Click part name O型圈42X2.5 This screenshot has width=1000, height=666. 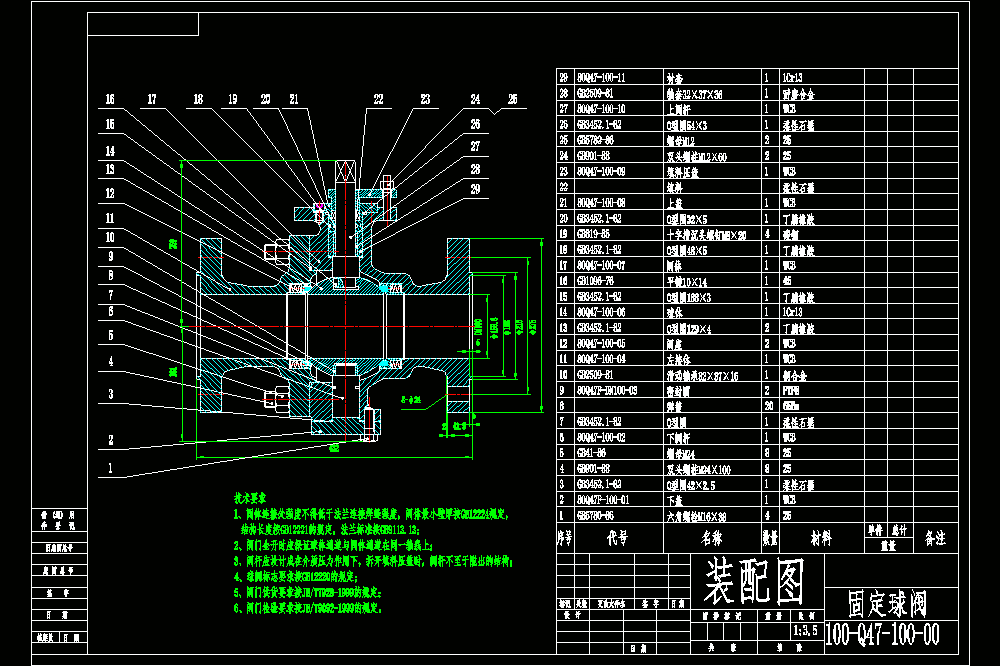click(x=691, y=485)
